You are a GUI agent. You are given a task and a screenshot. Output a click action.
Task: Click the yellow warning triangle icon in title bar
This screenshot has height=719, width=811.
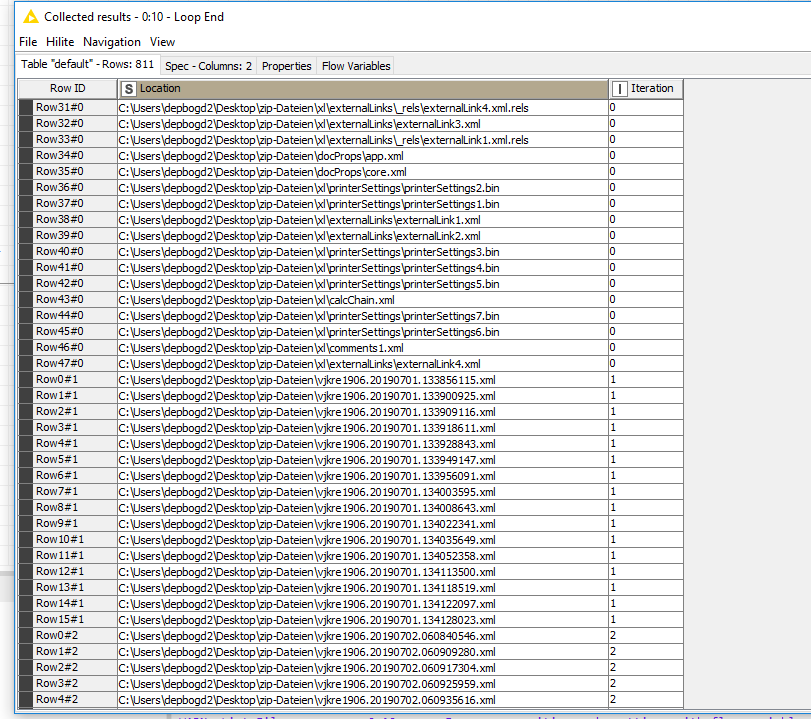[31, 17]
